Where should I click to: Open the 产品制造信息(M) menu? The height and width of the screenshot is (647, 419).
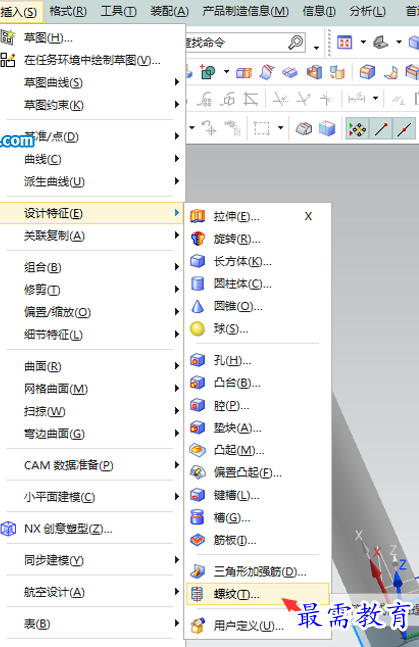246,11
